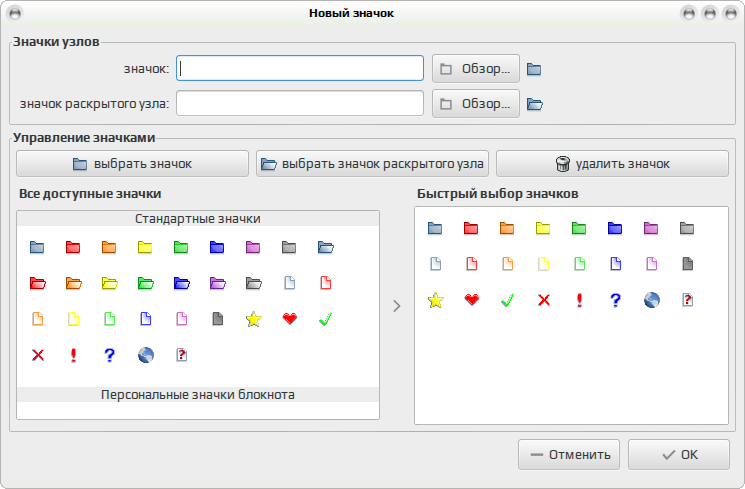Pick the open gray folder icon
The height and width of the screenshot is (489, 745).
(x=254, y=283)
